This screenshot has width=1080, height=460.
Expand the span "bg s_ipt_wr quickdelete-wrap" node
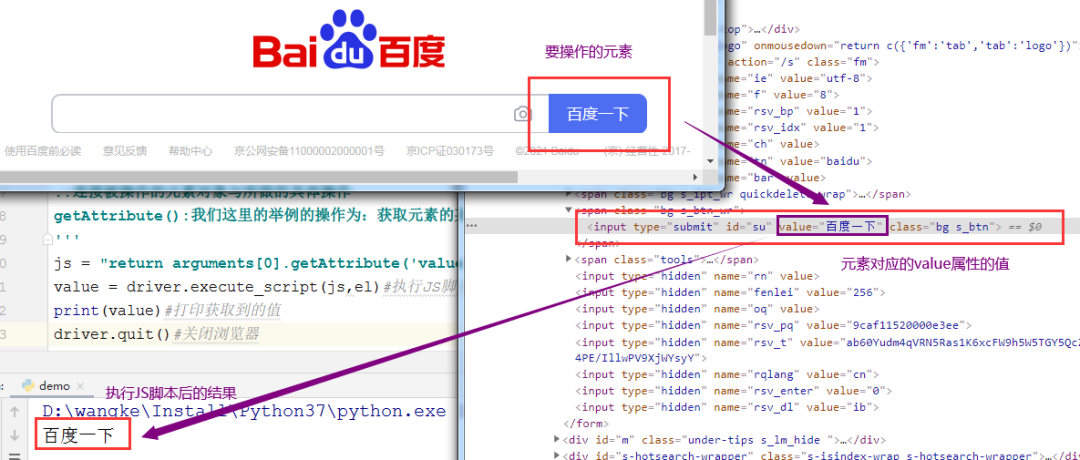pos(569,194)
